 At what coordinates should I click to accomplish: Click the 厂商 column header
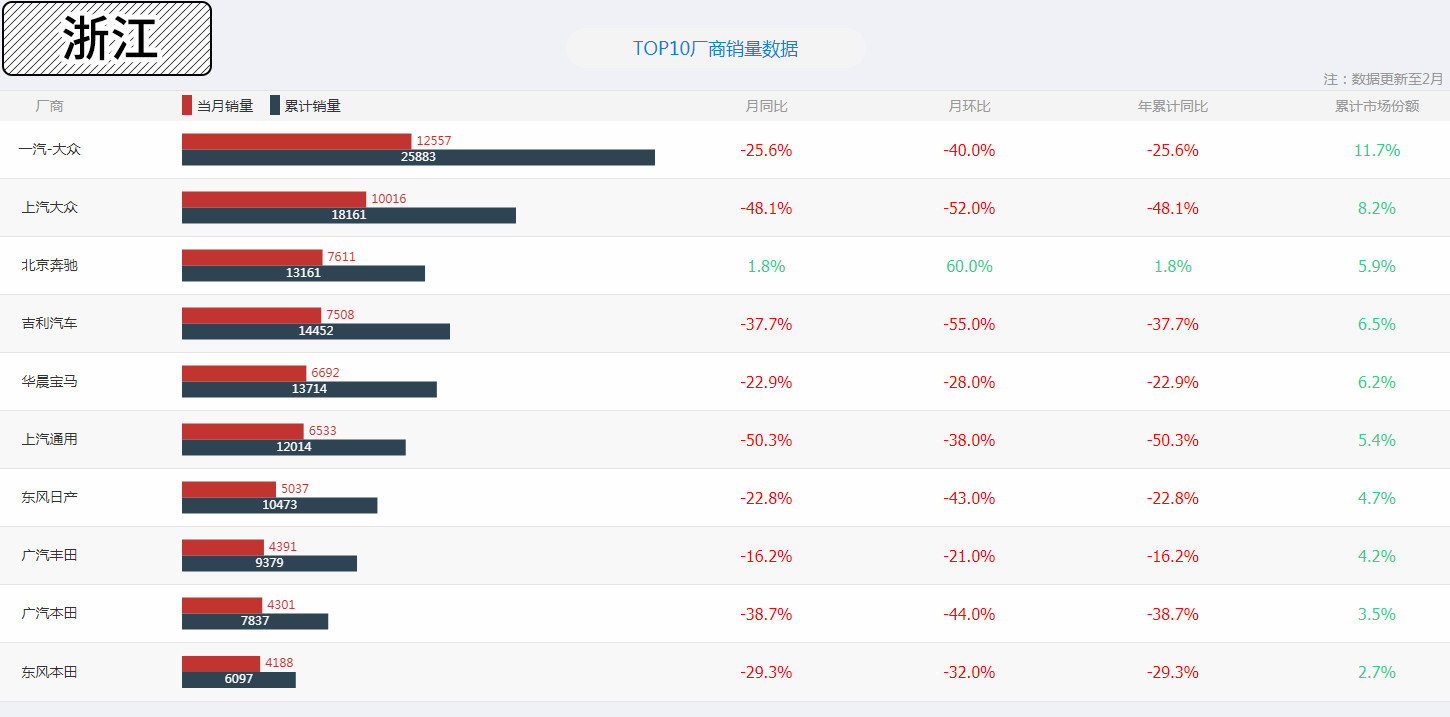pyautogui.click(x=49, y=106)
